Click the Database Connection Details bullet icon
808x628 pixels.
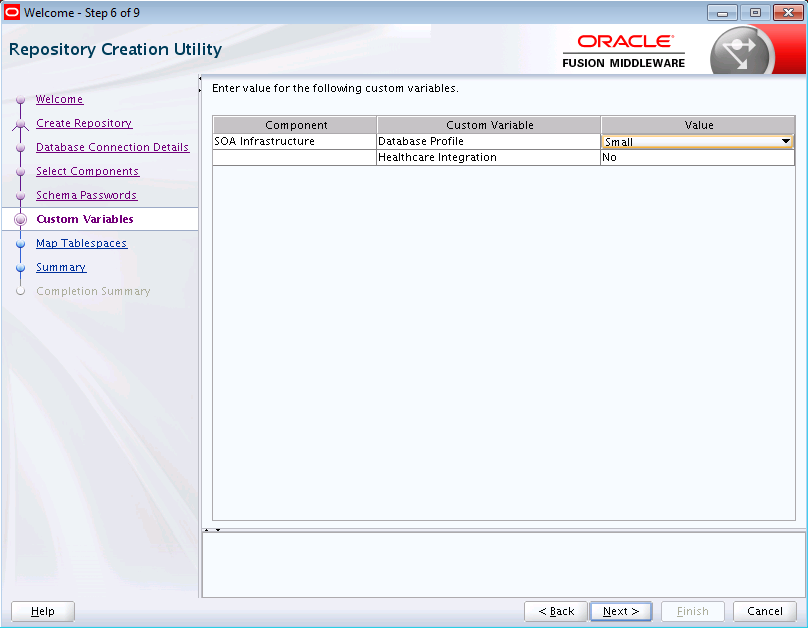click(21, 148)
